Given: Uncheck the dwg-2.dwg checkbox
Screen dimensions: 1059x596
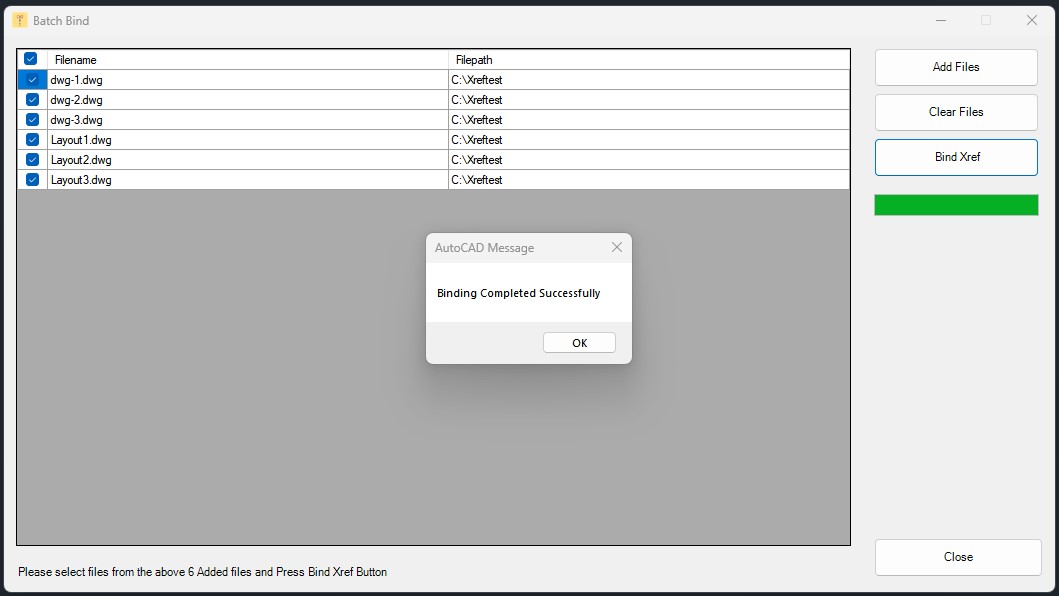Looking at the screenshot, I should 32,100.
